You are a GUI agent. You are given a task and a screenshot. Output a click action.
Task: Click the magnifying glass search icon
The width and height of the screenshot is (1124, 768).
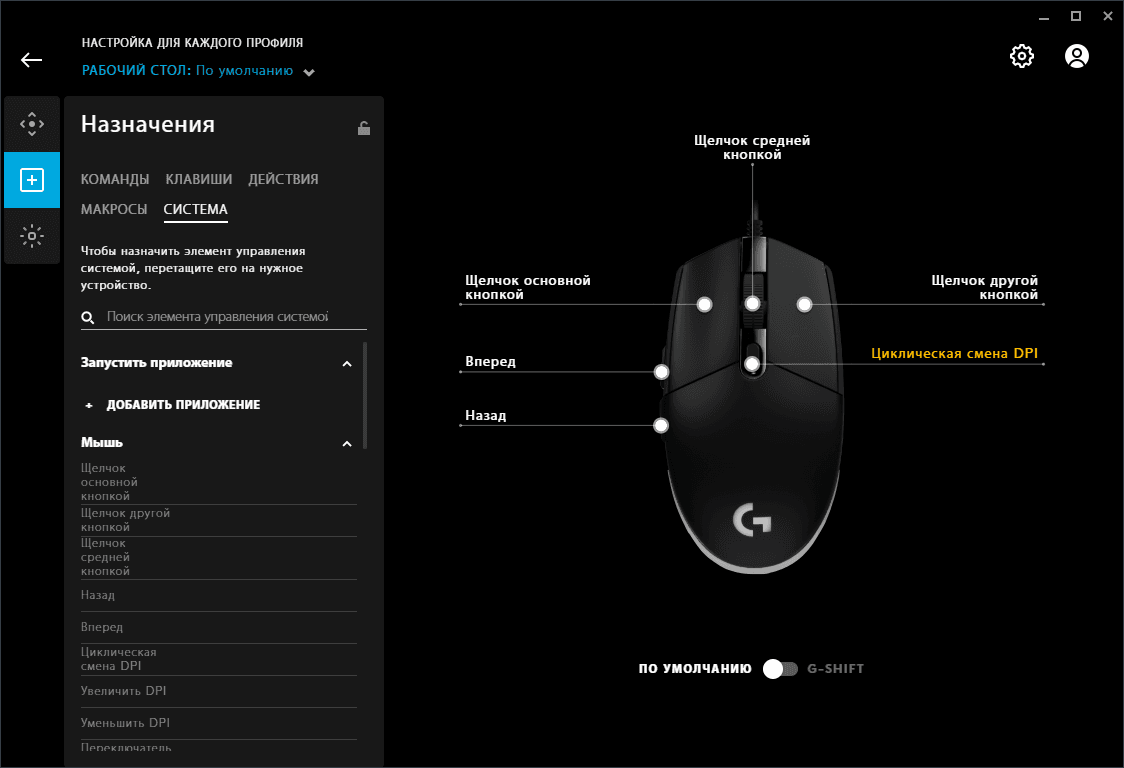tap(88, 318)
